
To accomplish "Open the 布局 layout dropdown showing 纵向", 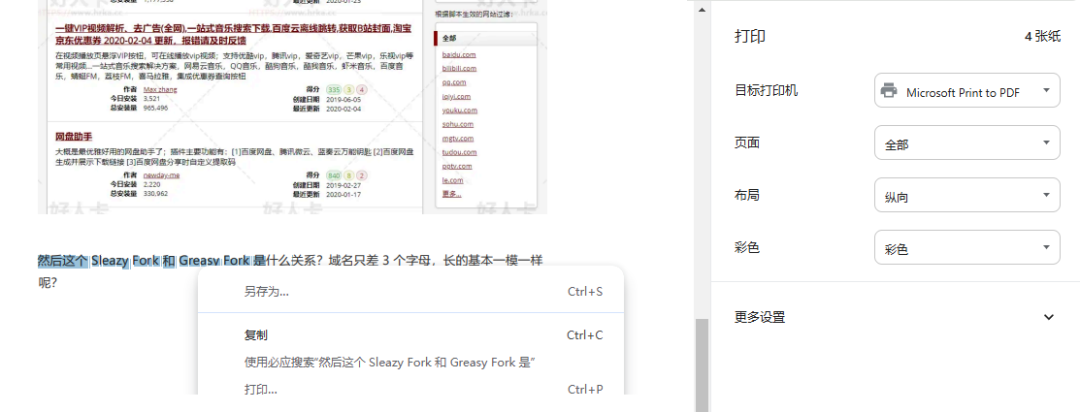I will click(967, 196).
